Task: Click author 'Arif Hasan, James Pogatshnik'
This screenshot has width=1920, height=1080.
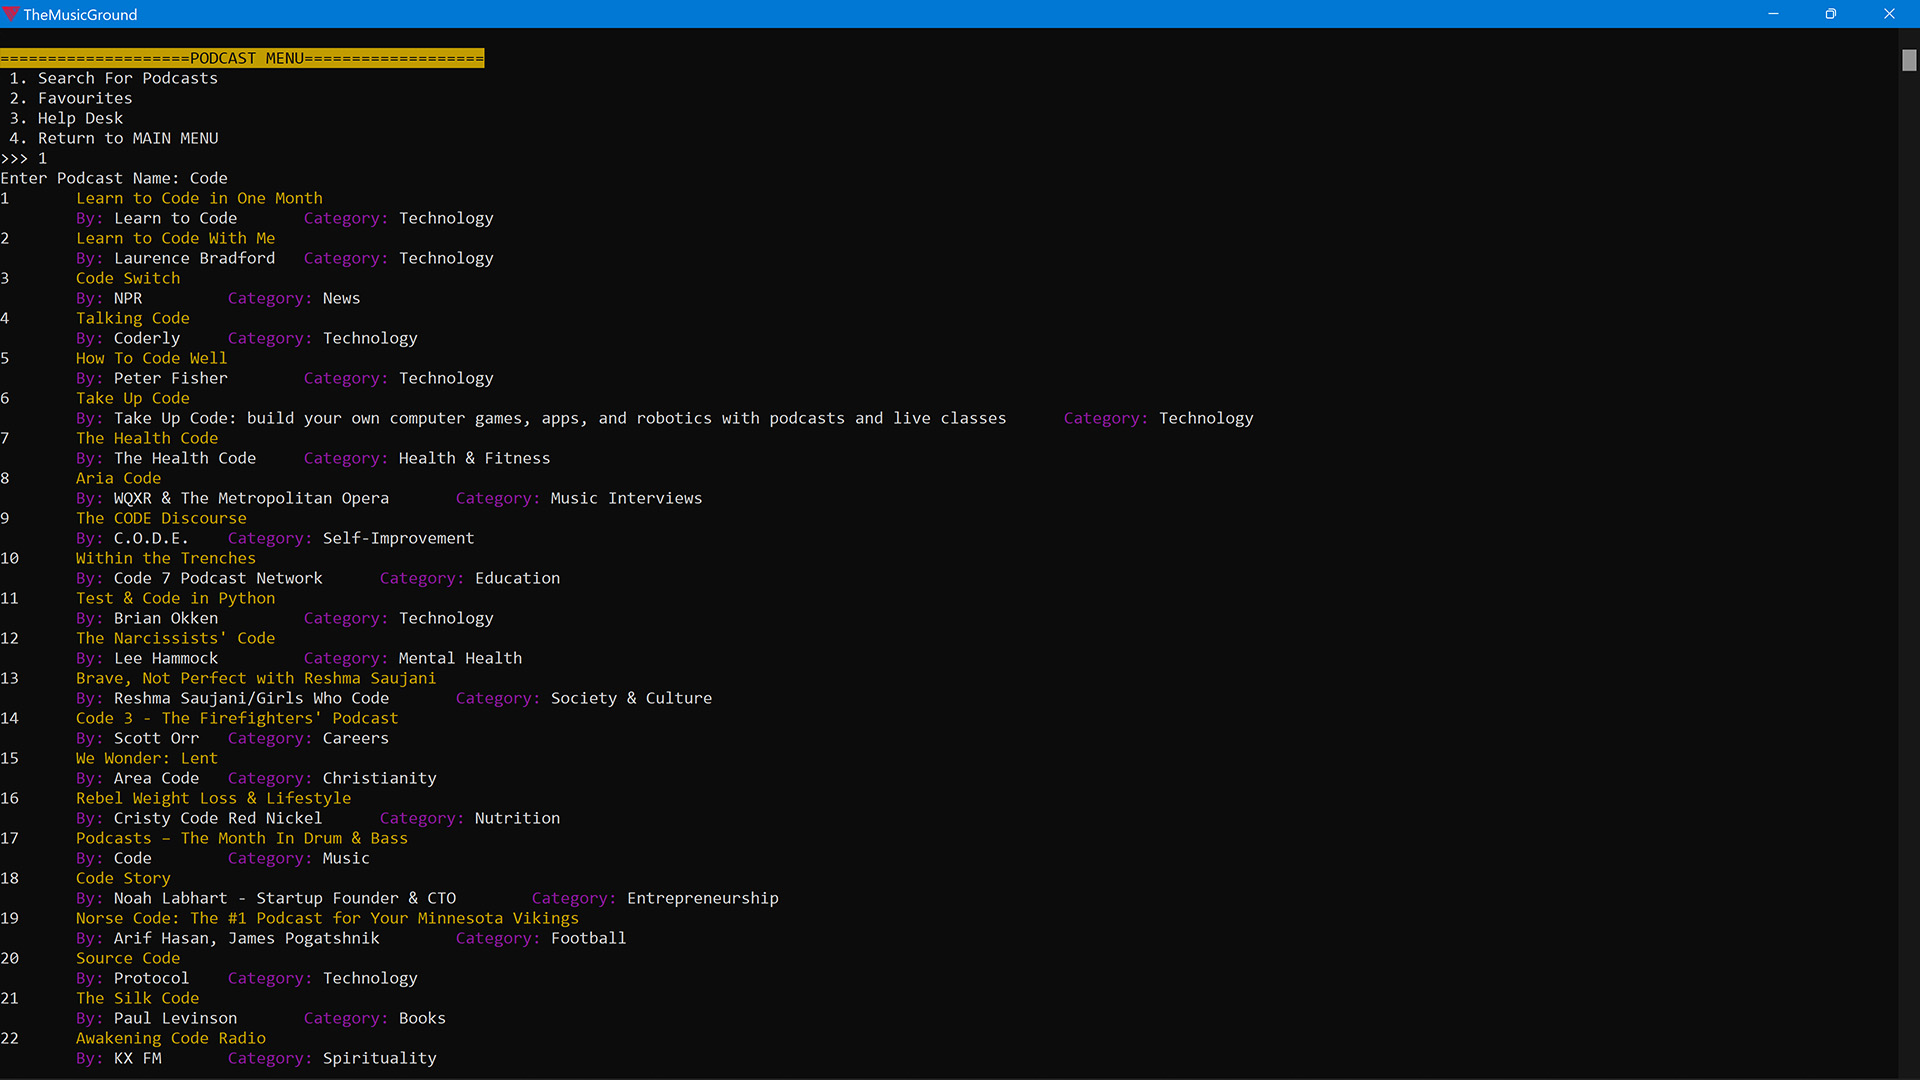Action: click(x=247, y=938)
